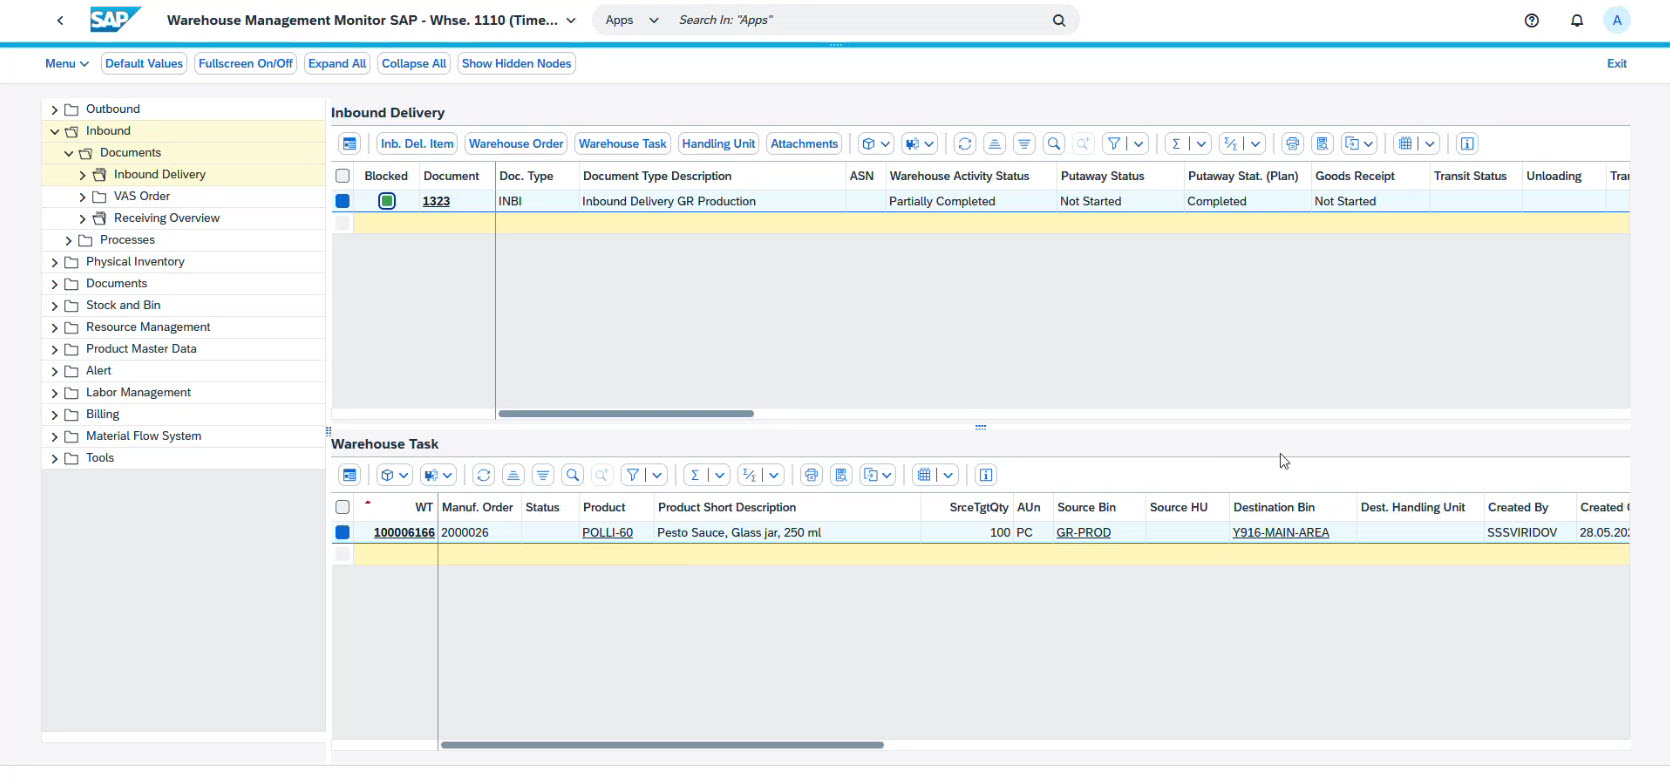Click the refresh icon in Warehouse Task toolbar
The height and width of the screenshot is (783, 1670).
(484, 475)
